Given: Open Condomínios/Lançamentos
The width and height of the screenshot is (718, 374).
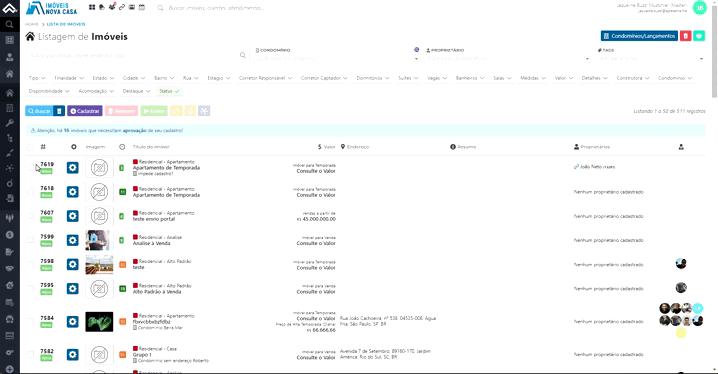Looking at the screenshot, I should 639,36.
